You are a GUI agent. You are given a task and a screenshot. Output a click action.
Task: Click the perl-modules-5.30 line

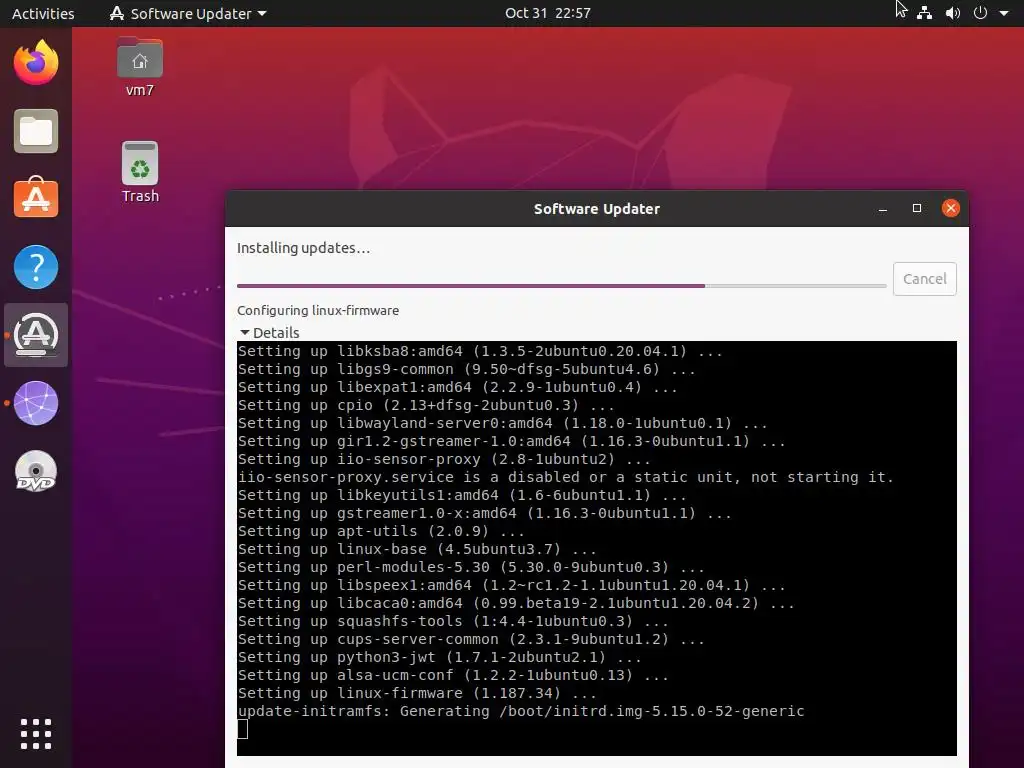point(471,568)
